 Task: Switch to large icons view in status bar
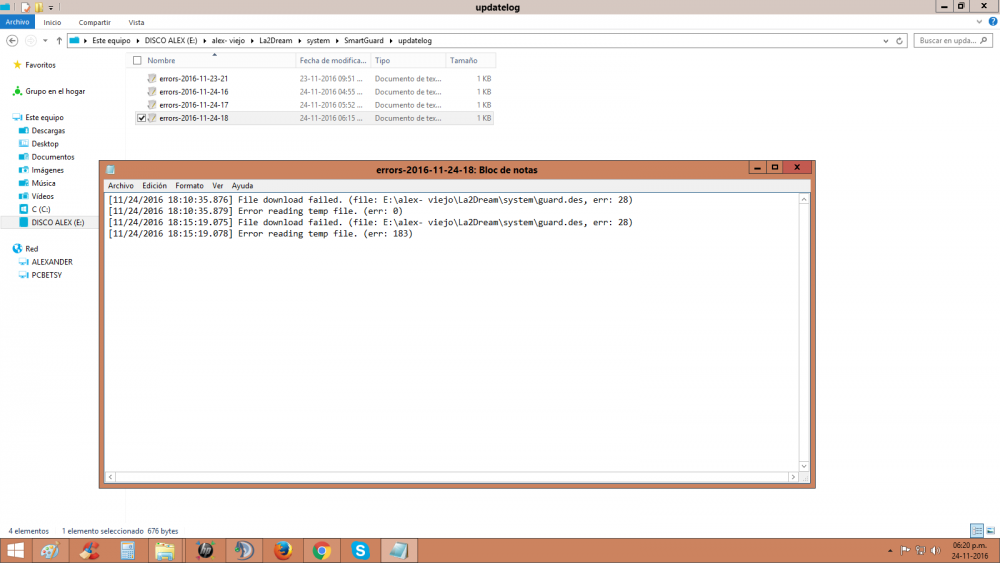tap(989, 530)
